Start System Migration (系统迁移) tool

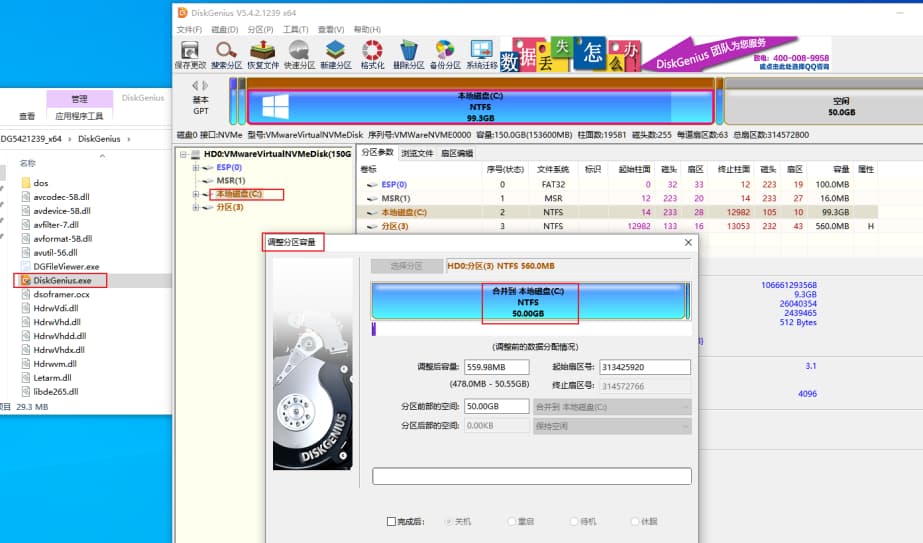tap(482, 55)
